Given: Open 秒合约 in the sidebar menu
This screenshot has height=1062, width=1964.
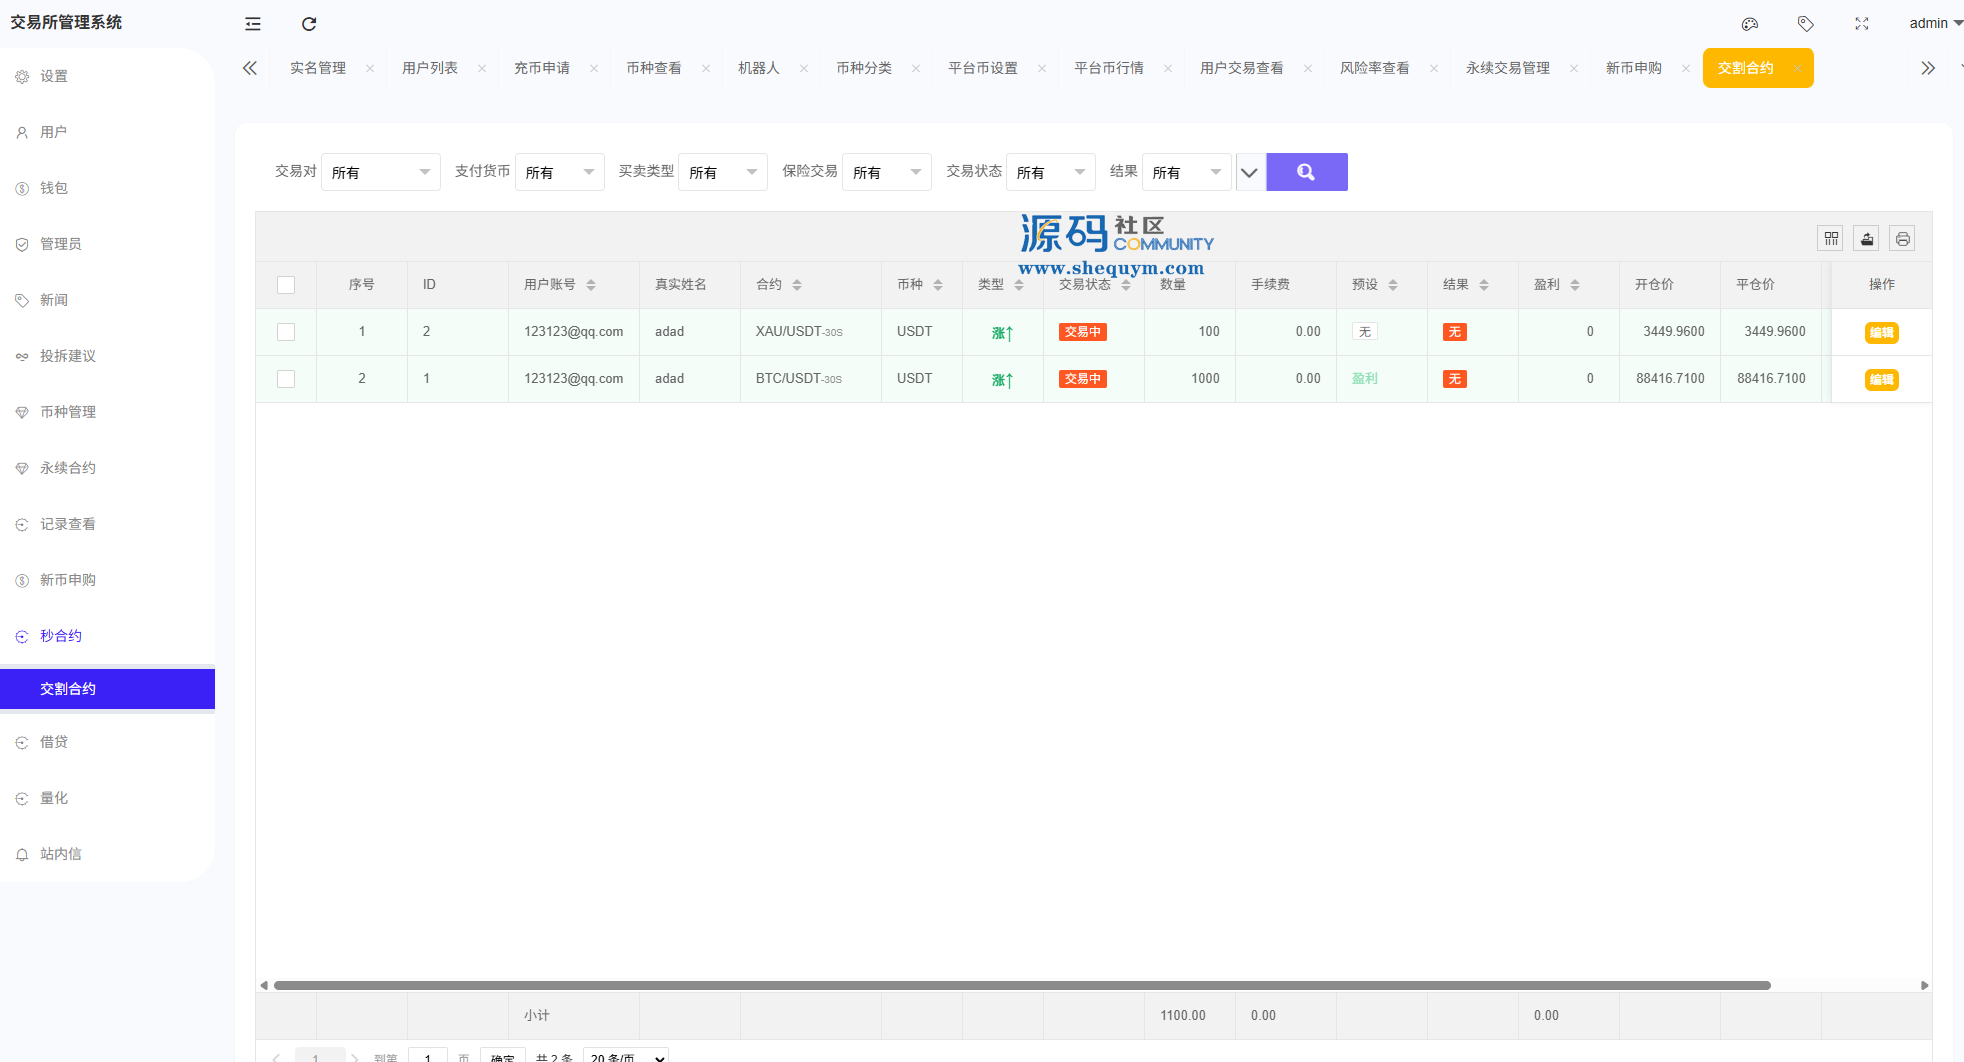Looking at the screenshot, I should pos(61,636).
